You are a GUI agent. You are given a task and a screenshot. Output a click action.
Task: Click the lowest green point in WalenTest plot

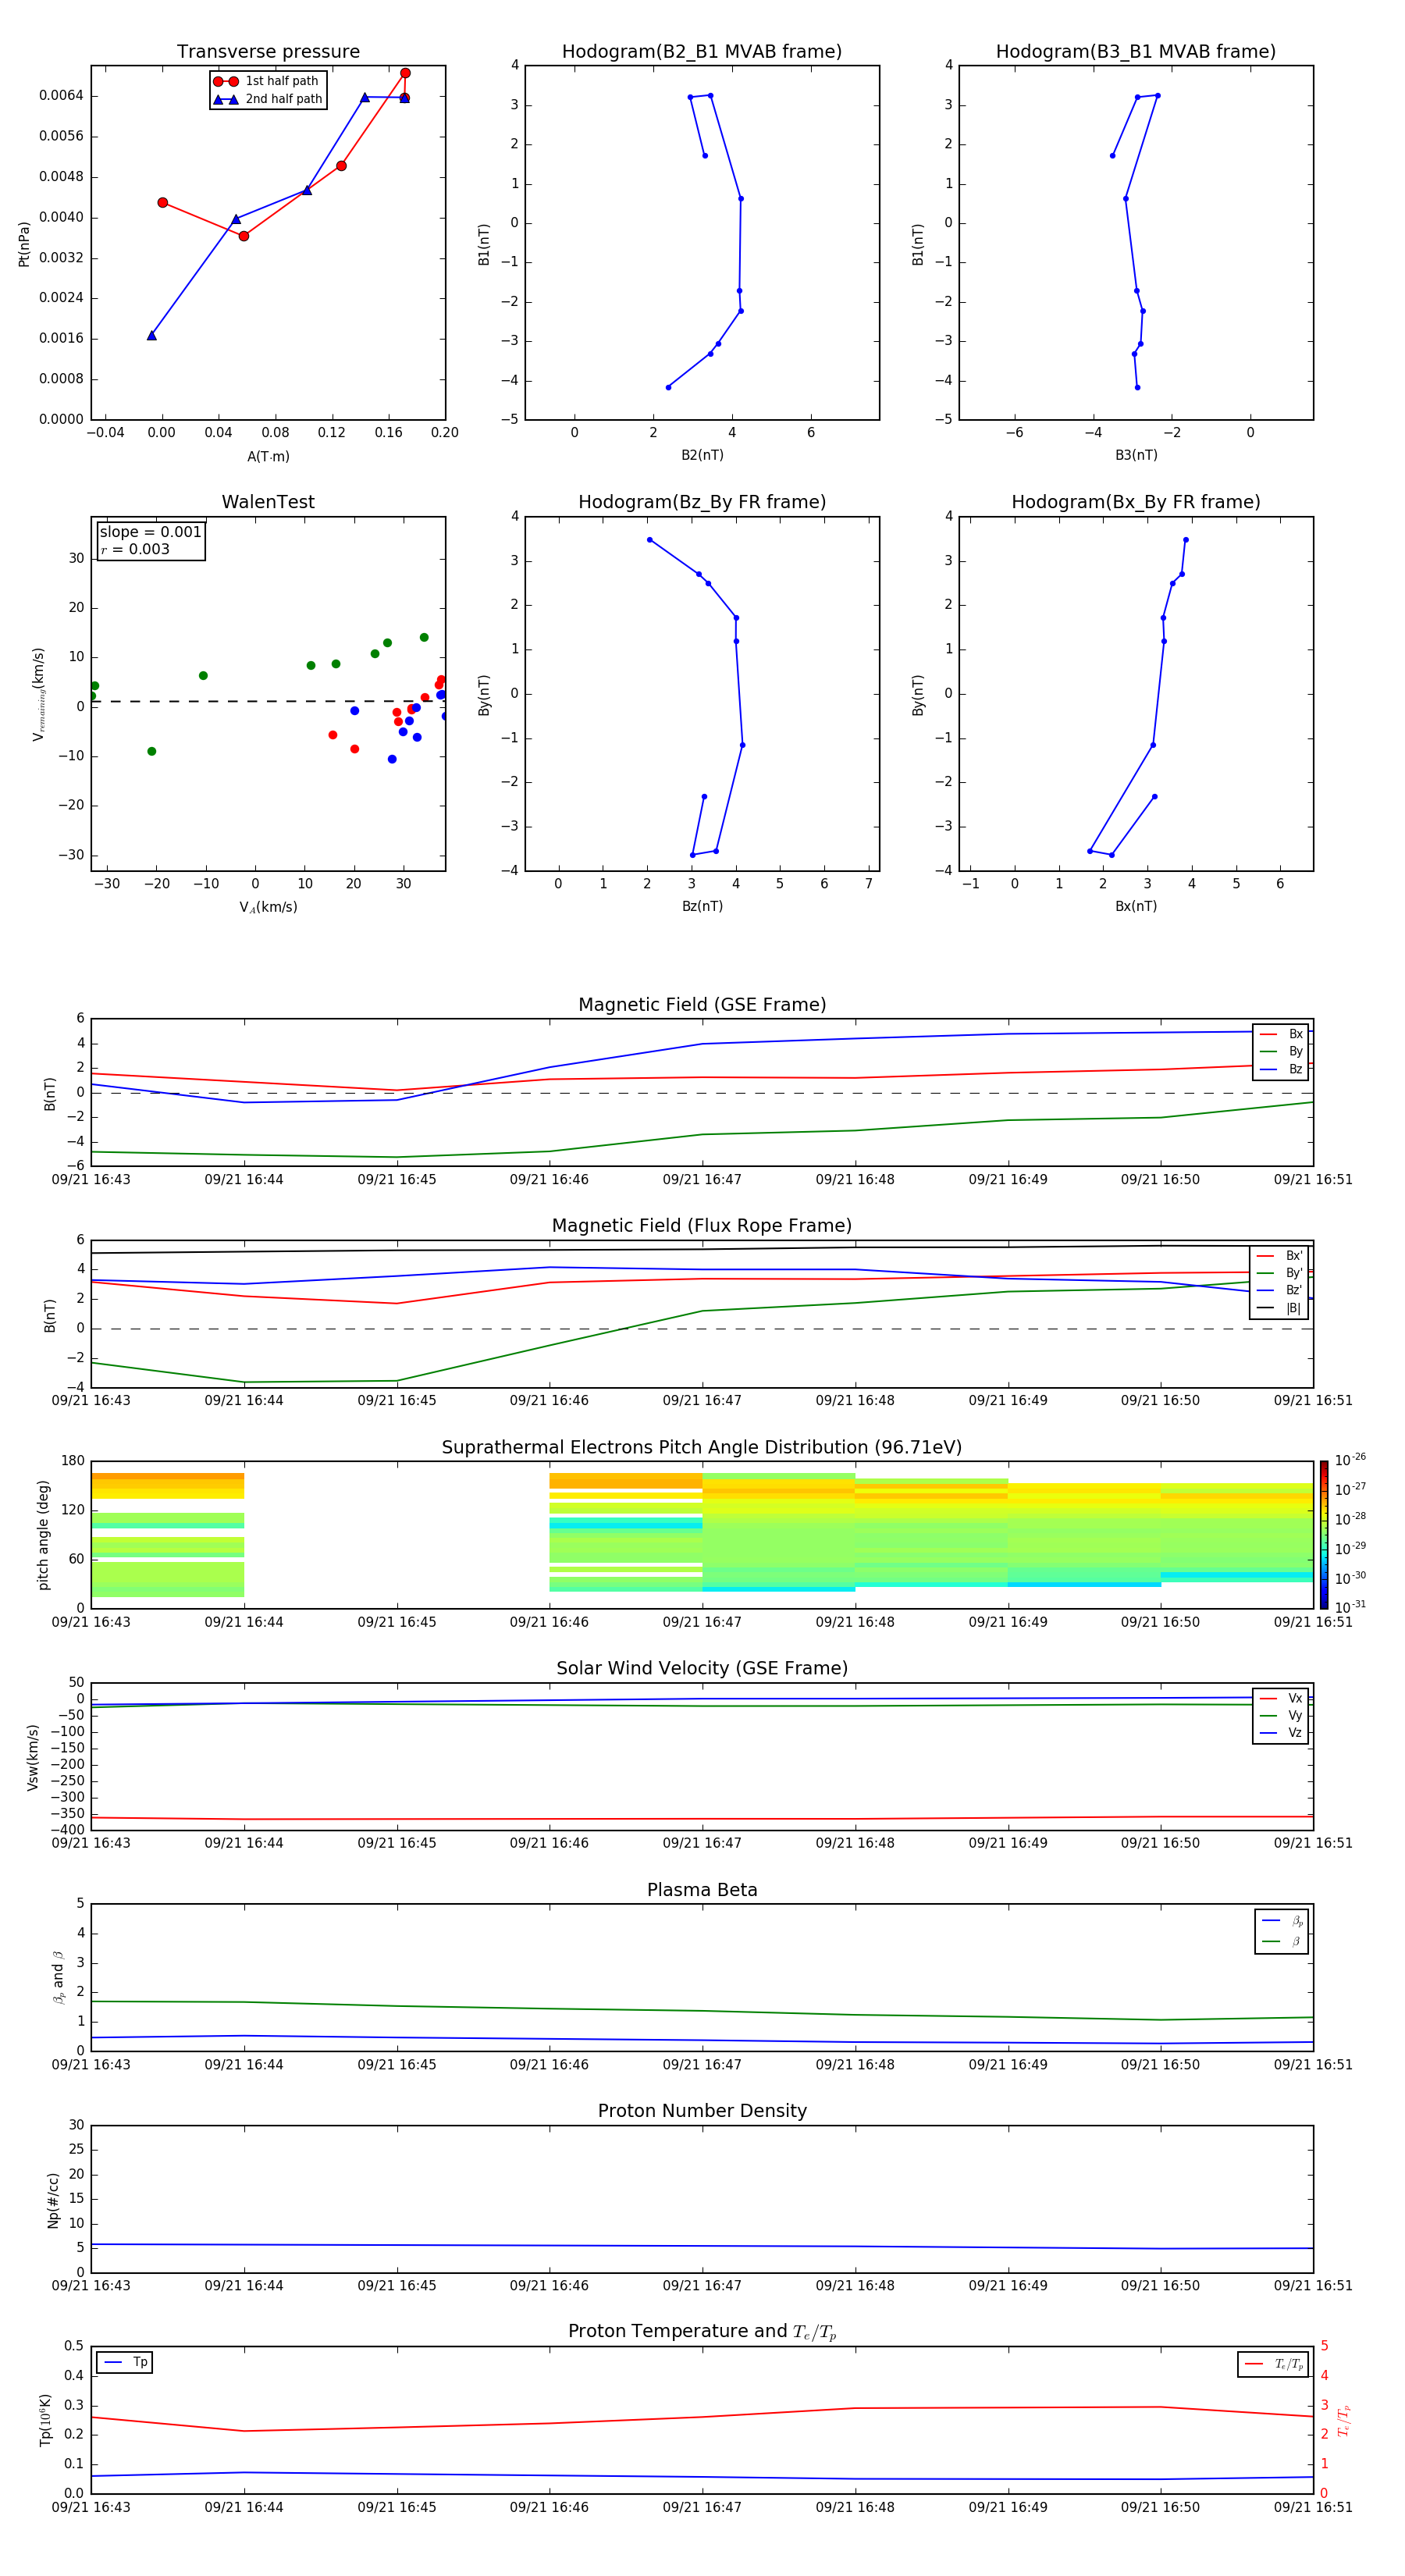point(152,751)
